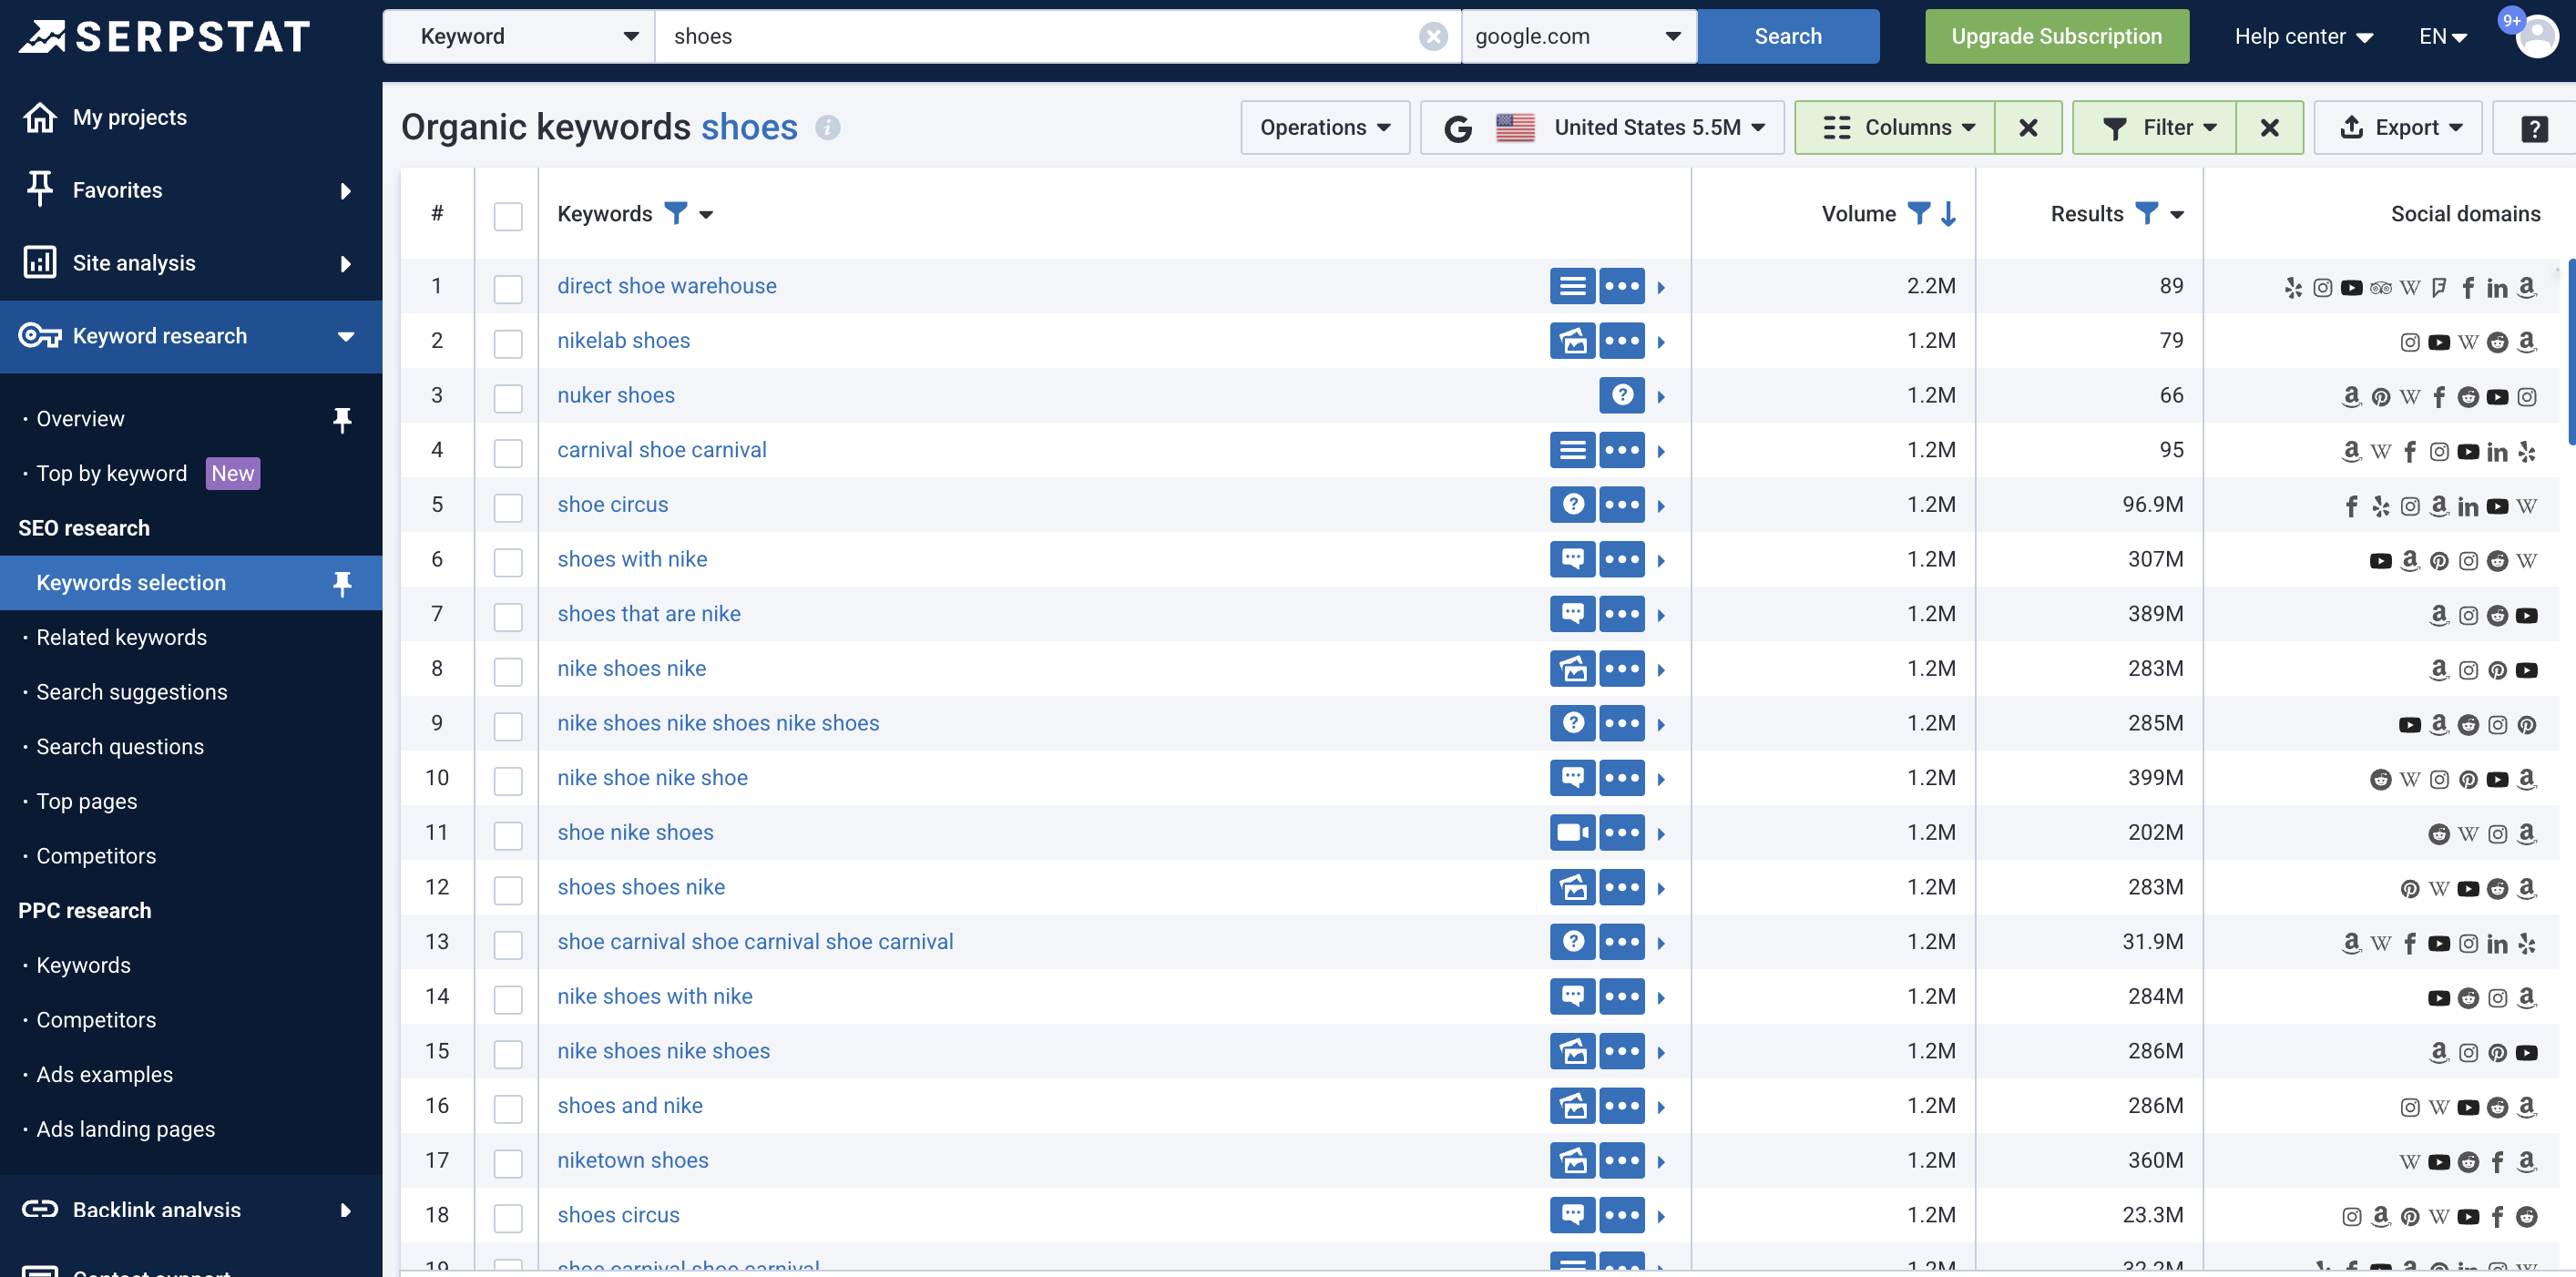
Task: Check the select-all keywords checkbox
Action: tap(508, 216)
